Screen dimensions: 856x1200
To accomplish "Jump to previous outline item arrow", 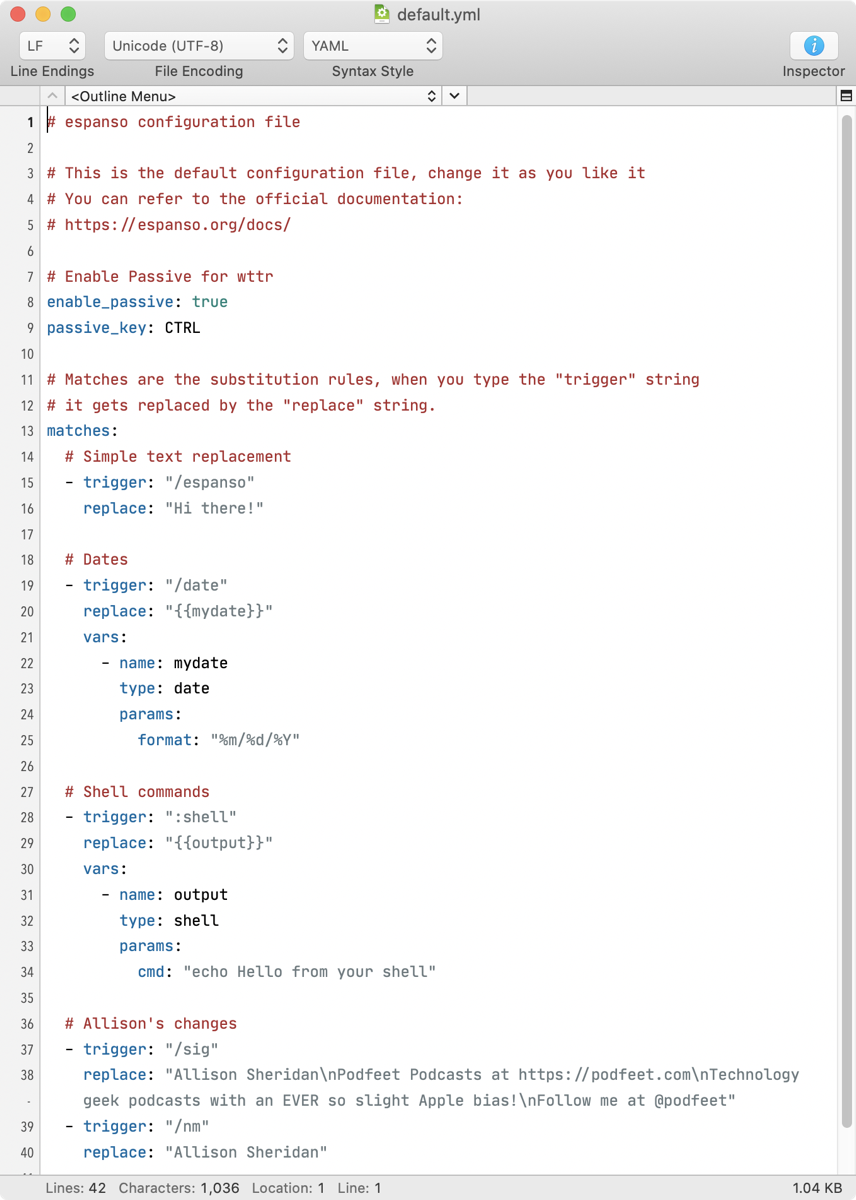I will (x=53, y=96).
